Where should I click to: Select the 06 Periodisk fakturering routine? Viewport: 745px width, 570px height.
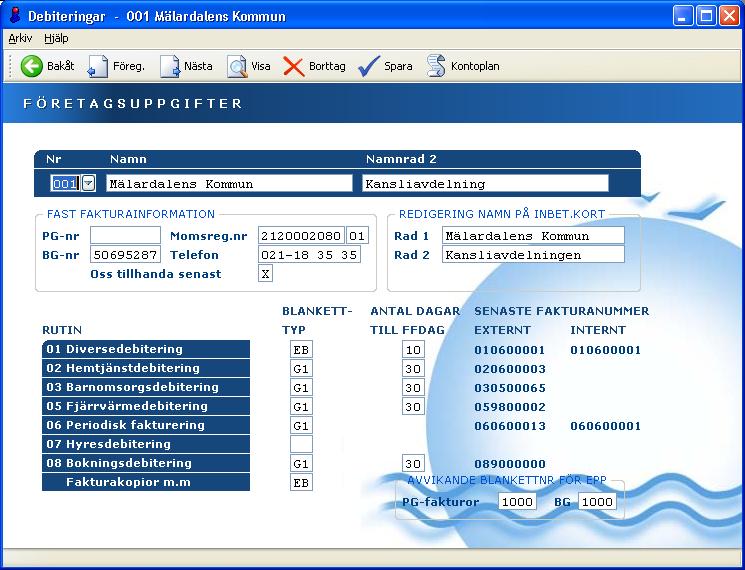pyautogui.click(x=146, y=425)
